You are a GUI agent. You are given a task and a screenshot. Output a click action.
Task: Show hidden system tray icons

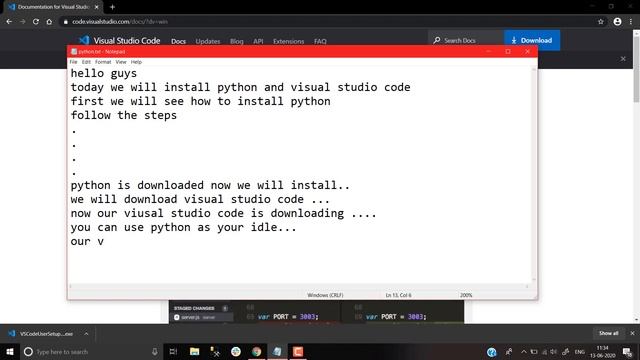coord(524,352)
